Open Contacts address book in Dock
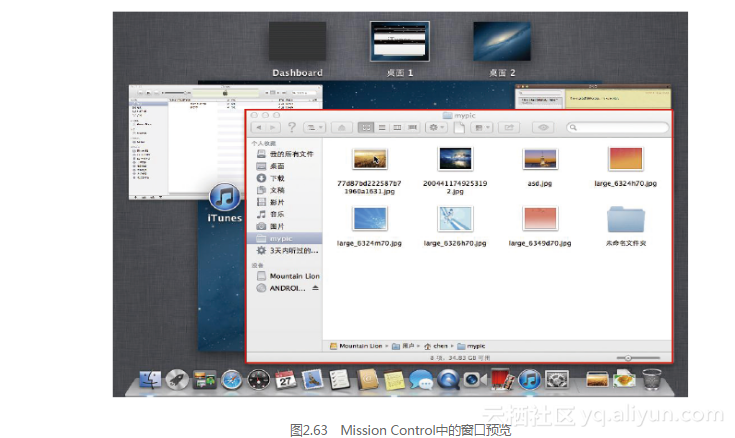This screenshot has height=438, width=735. [x=368, y=379]
